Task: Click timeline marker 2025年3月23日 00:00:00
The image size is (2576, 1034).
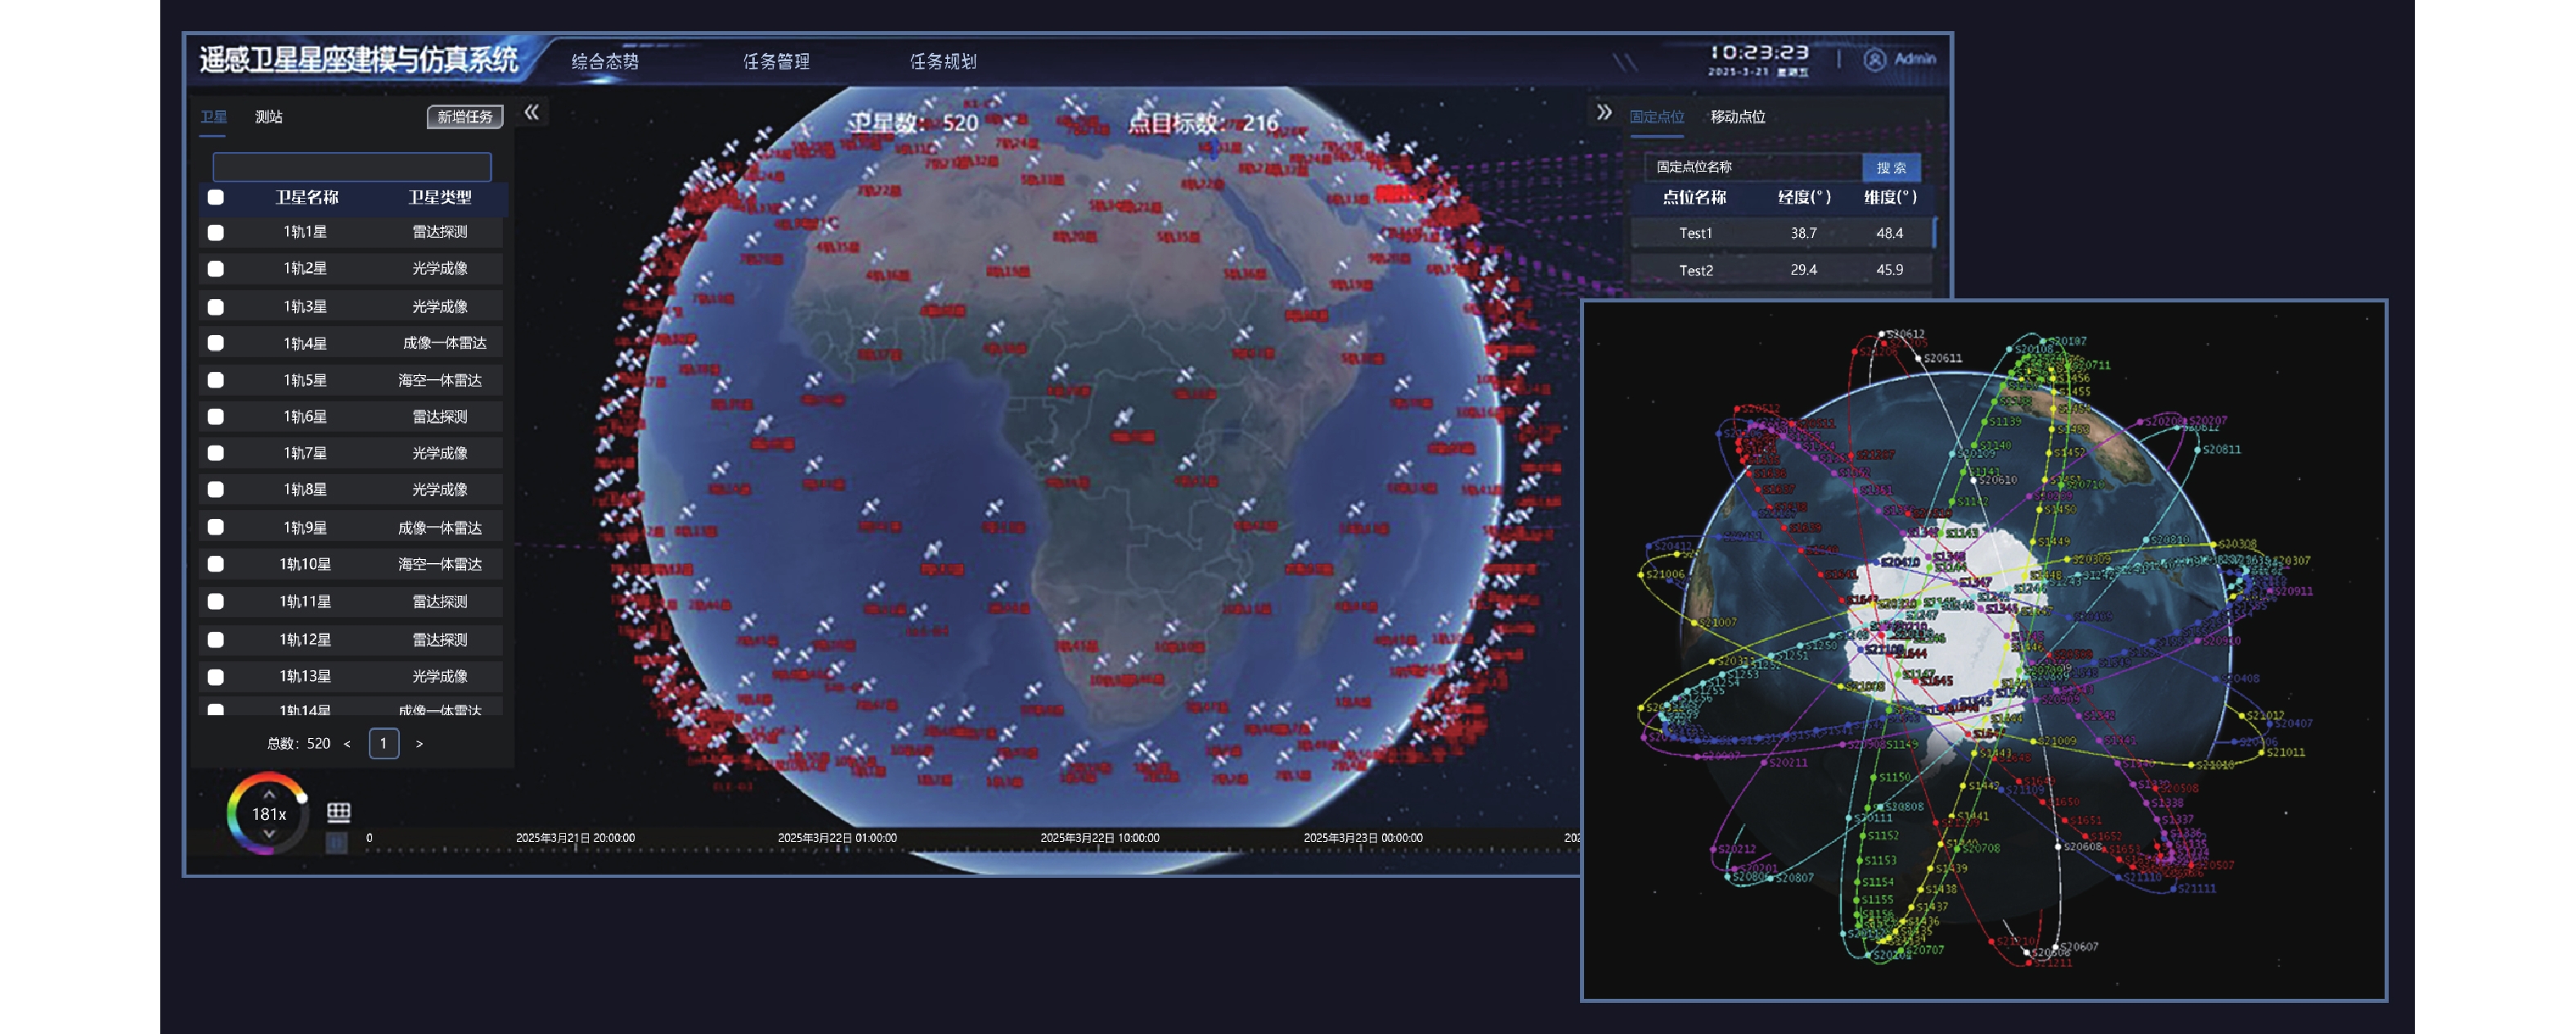Action: (1363, 838)
